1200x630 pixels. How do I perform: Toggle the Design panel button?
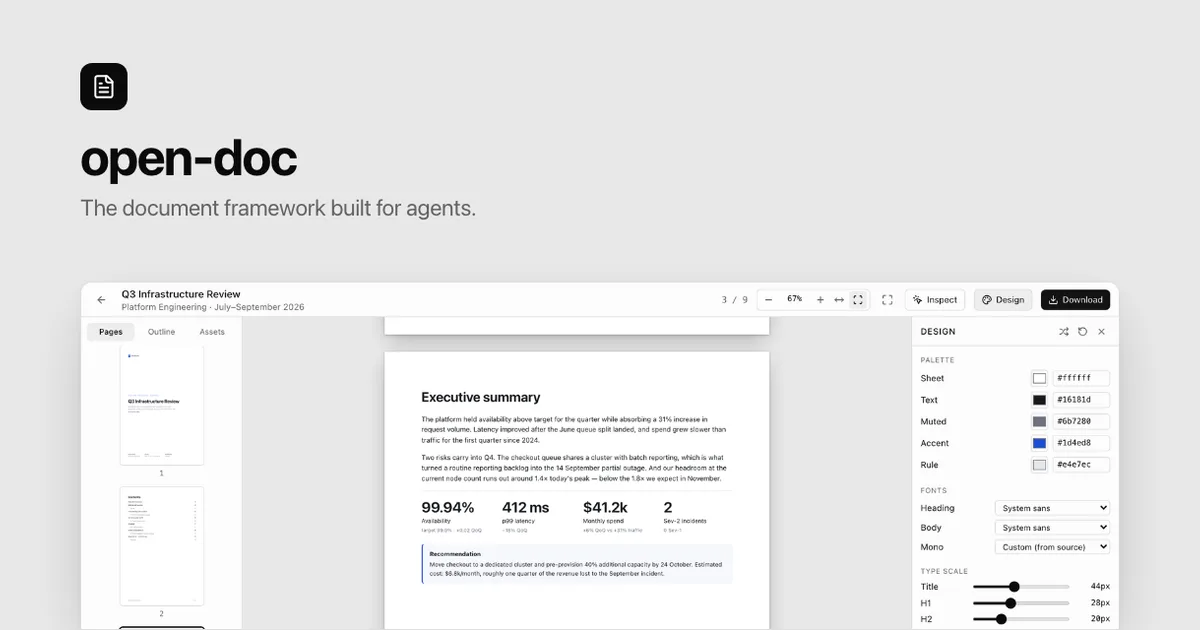click(1003, 300)
